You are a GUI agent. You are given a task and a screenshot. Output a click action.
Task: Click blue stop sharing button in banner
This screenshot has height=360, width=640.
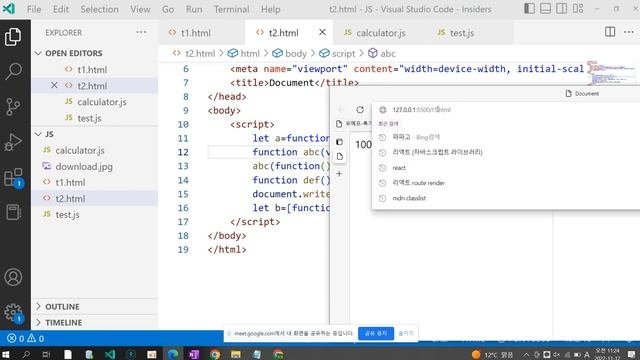coord(376,333)
